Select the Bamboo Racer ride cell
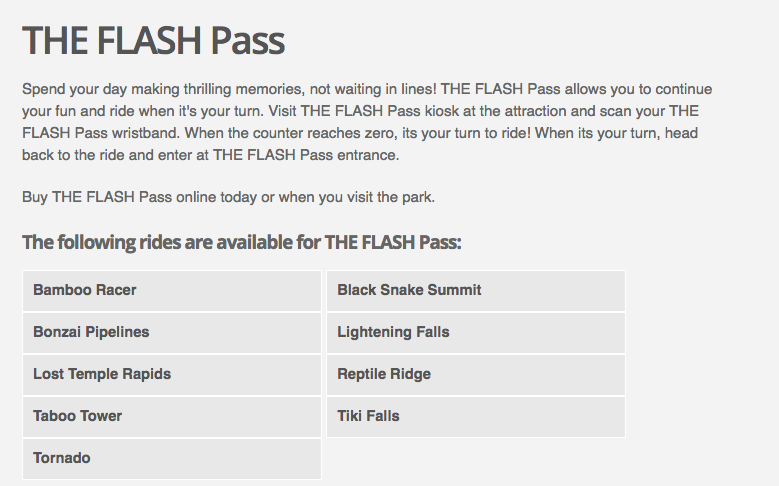This screenshot has width=779, height=486. click(x=172, y=291)
